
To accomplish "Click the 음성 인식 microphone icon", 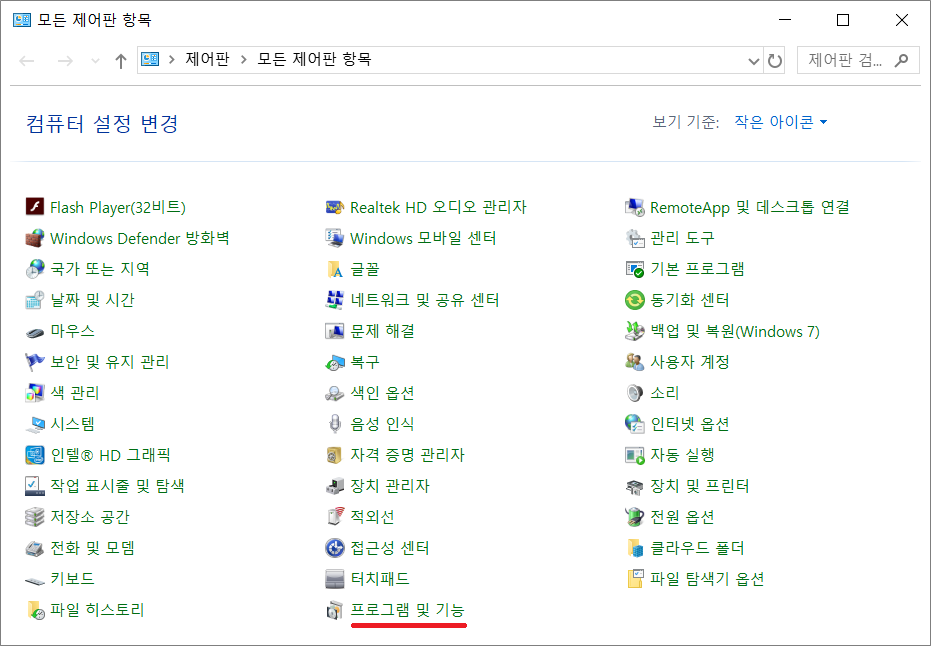I will pyautogui.click(x=335, y=424).
